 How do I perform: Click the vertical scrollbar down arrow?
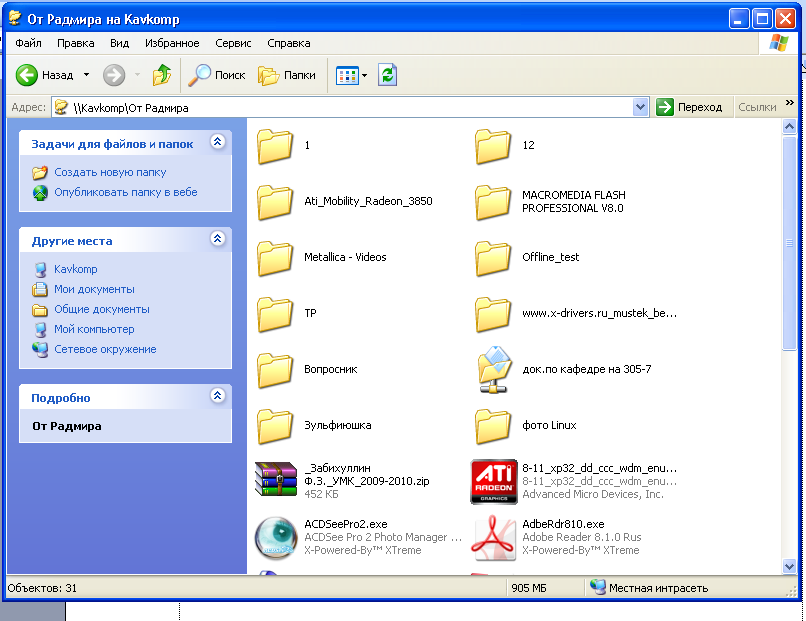pyautogui.click(x=790, y=567)
